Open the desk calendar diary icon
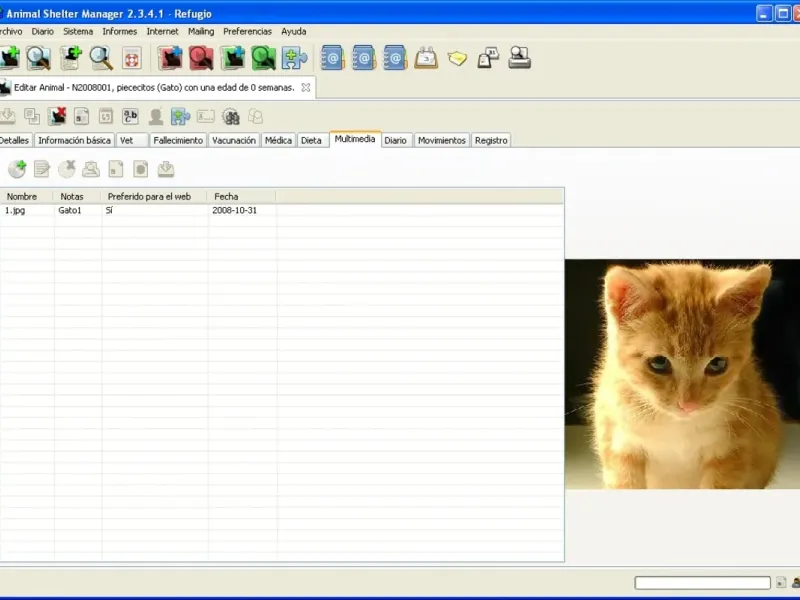This screenshot has width=800, height=600. coord(426,58)
